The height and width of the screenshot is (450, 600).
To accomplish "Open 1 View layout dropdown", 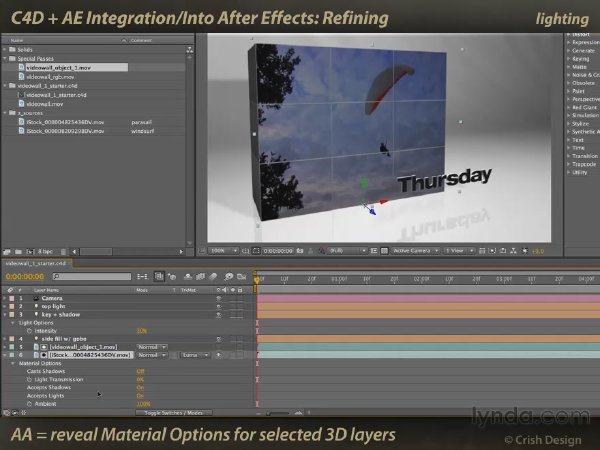I will coord(458,251).
